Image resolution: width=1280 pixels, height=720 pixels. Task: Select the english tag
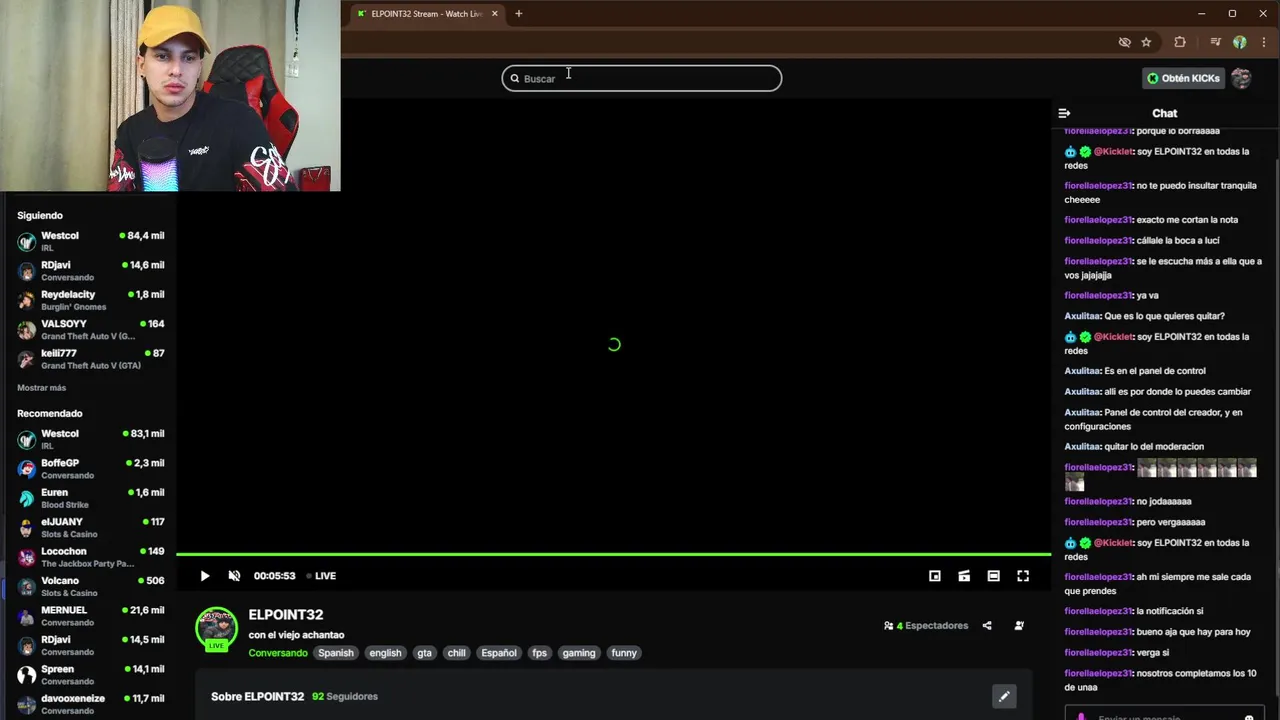click(385, 653)
